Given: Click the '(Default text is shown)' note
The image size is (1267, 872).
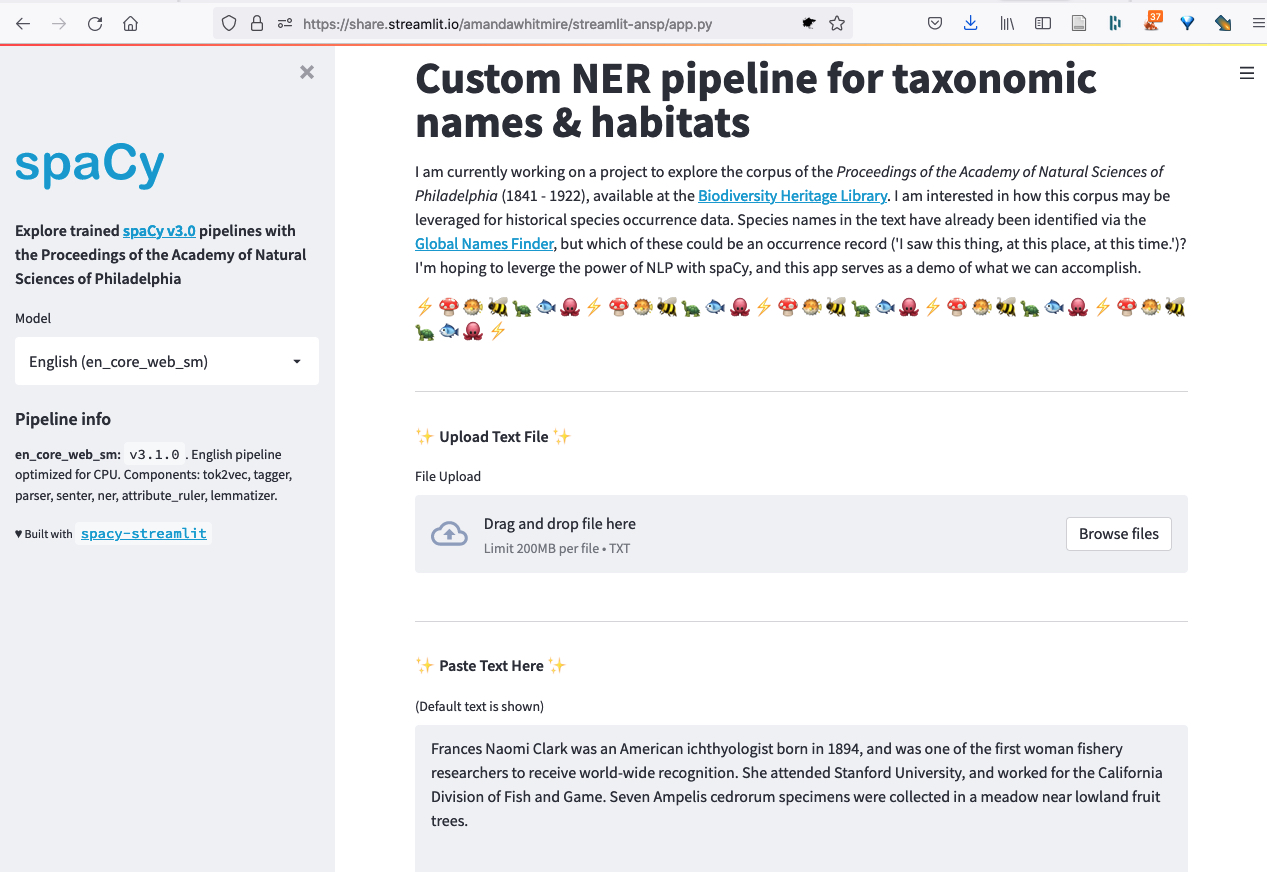Looking at the screenshot, I should point(479,706).
